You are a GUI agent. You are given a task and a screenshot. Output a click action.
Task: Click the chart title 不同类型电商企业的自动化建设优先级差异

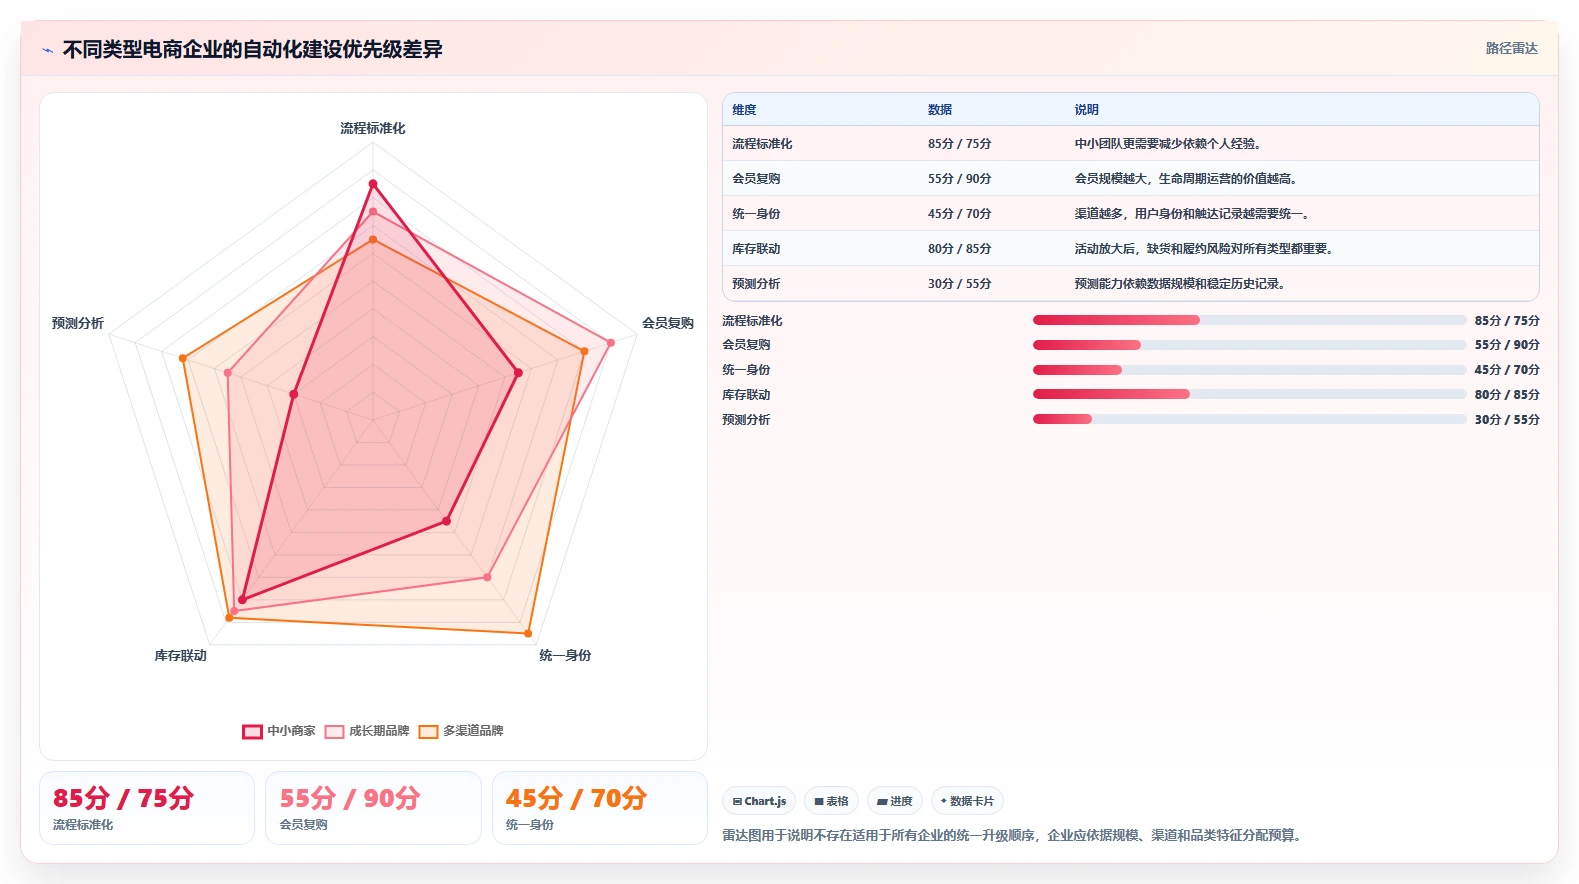coord(253,49)
